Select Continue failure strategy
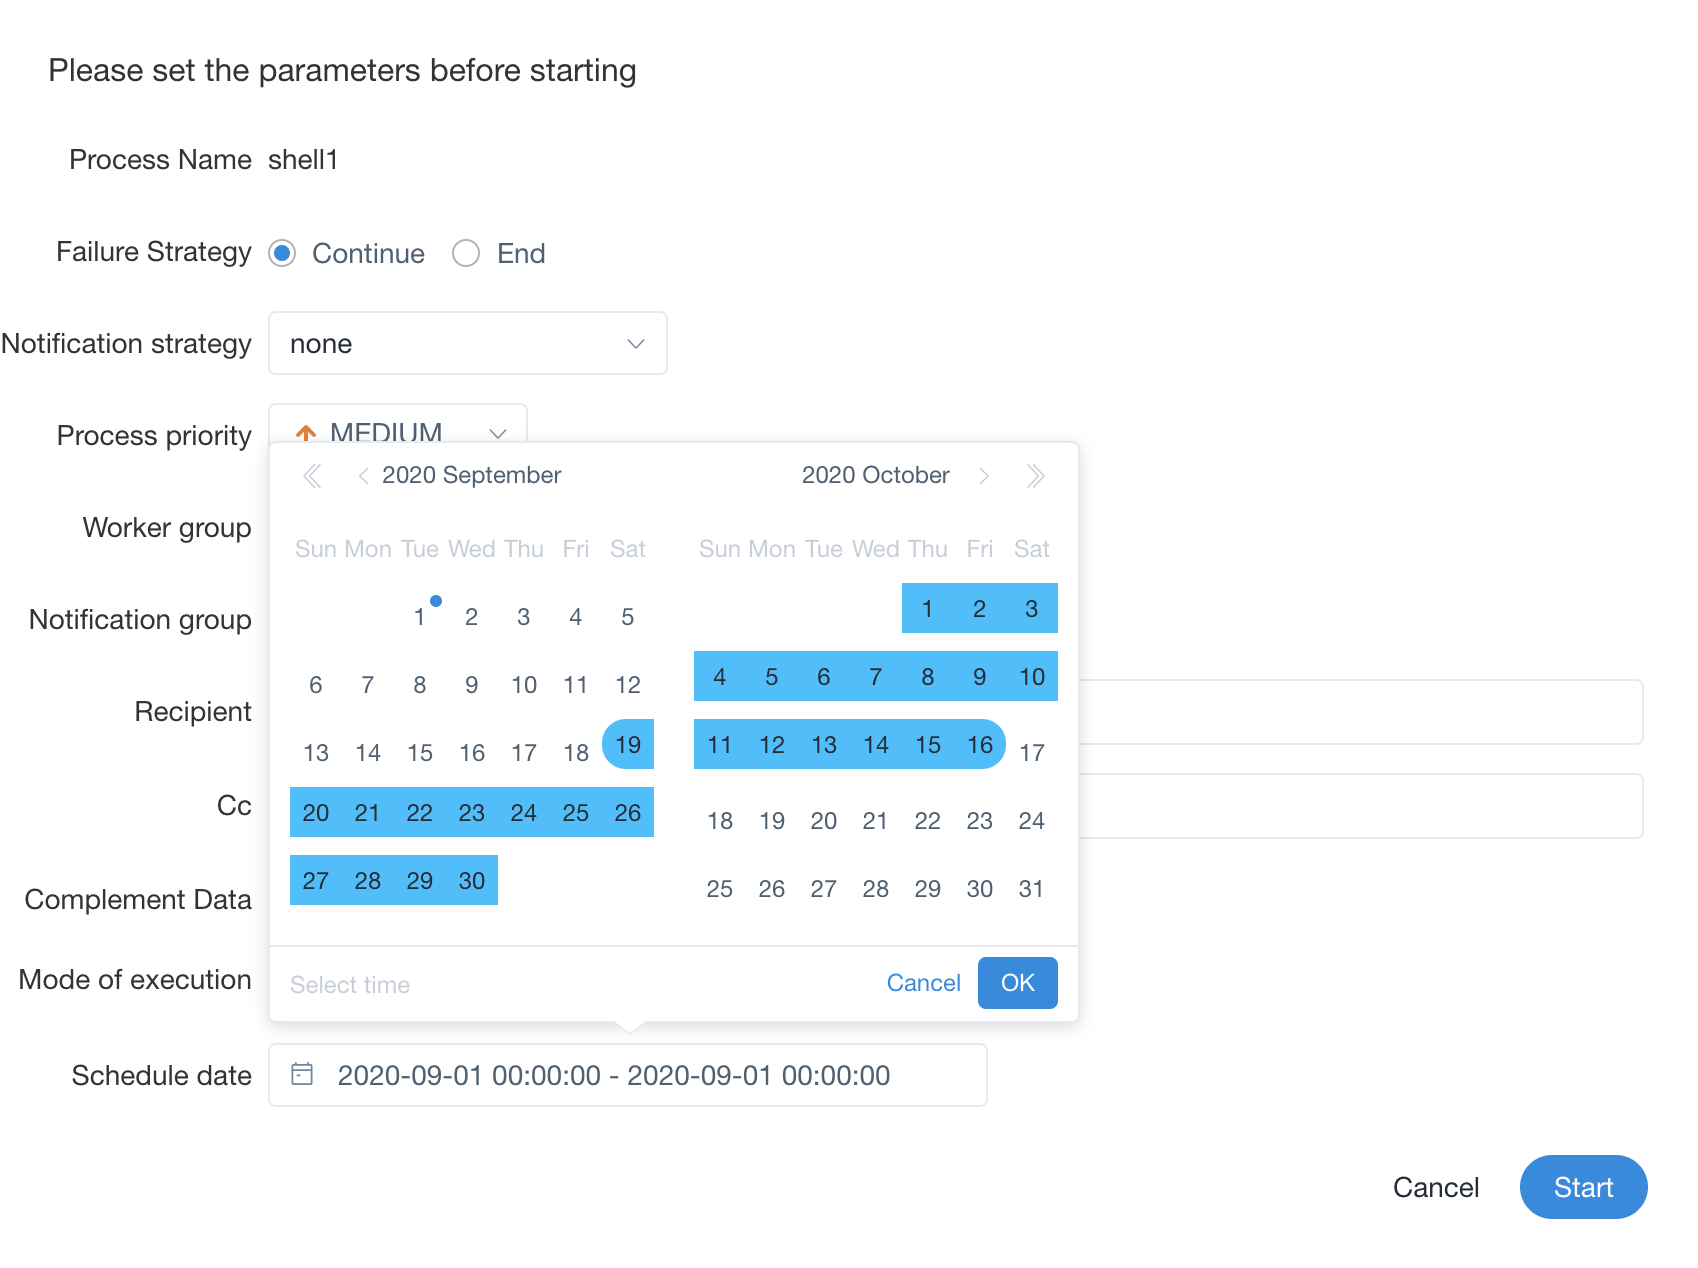Screen dimensions: 1698x1268 pos(283,254)
